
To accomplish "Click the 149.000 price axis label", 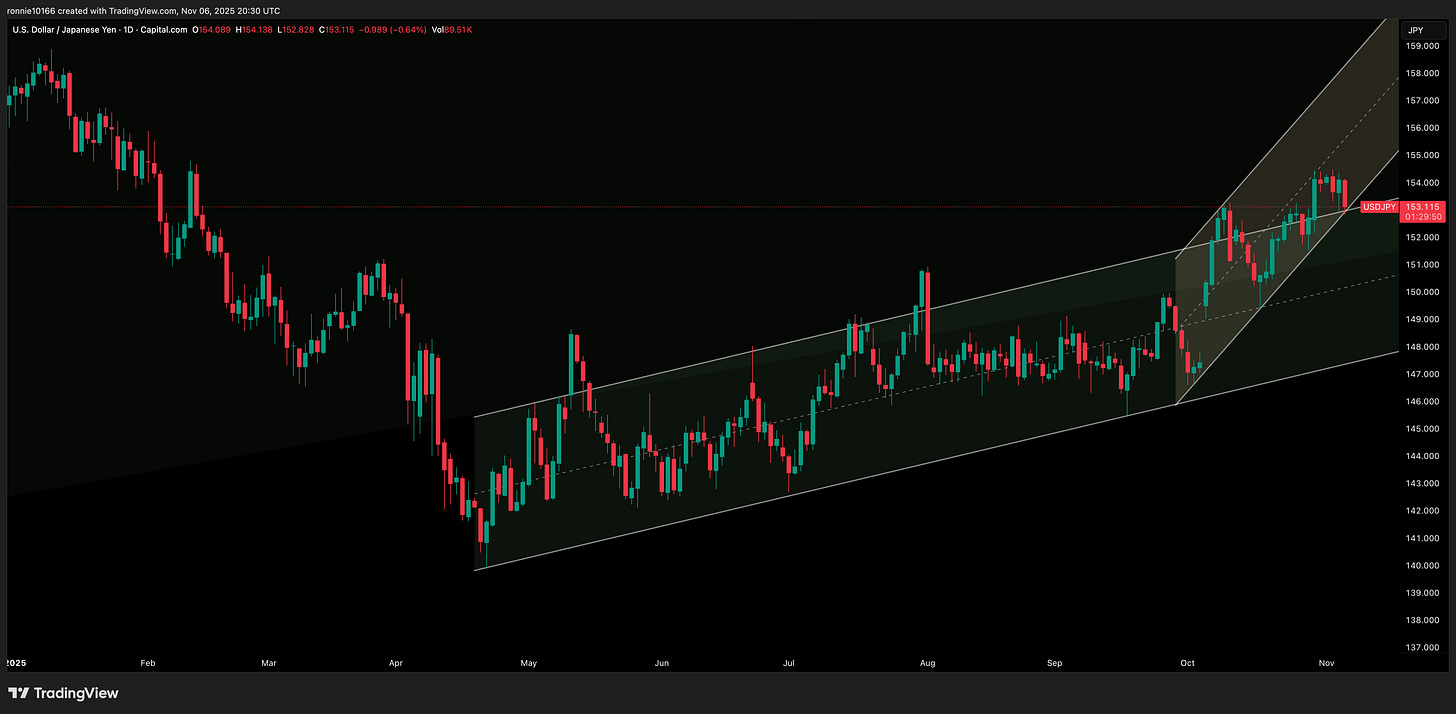I will (x=1423, y=319).
